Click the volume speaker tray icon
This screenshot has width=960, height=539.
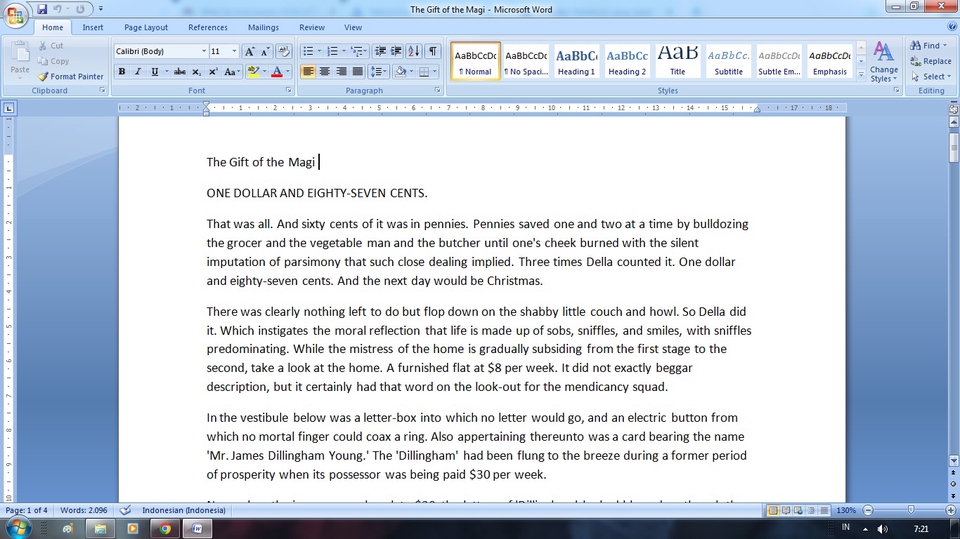pos(882,529)
